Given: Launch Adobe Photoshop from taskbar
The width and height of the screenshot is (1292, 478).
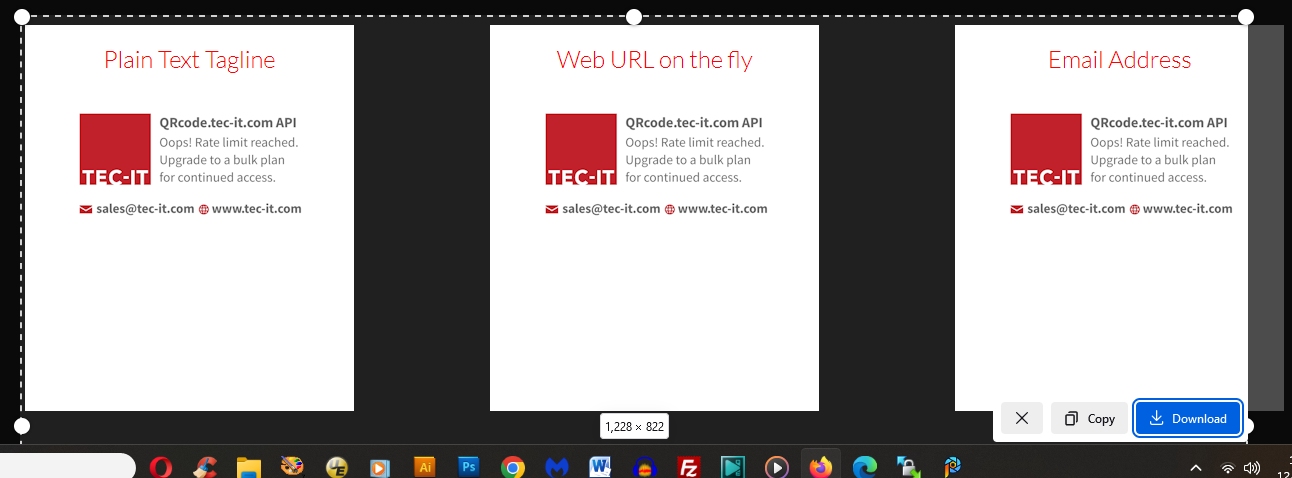Looking at the screenshot, I should click(468, 467).
